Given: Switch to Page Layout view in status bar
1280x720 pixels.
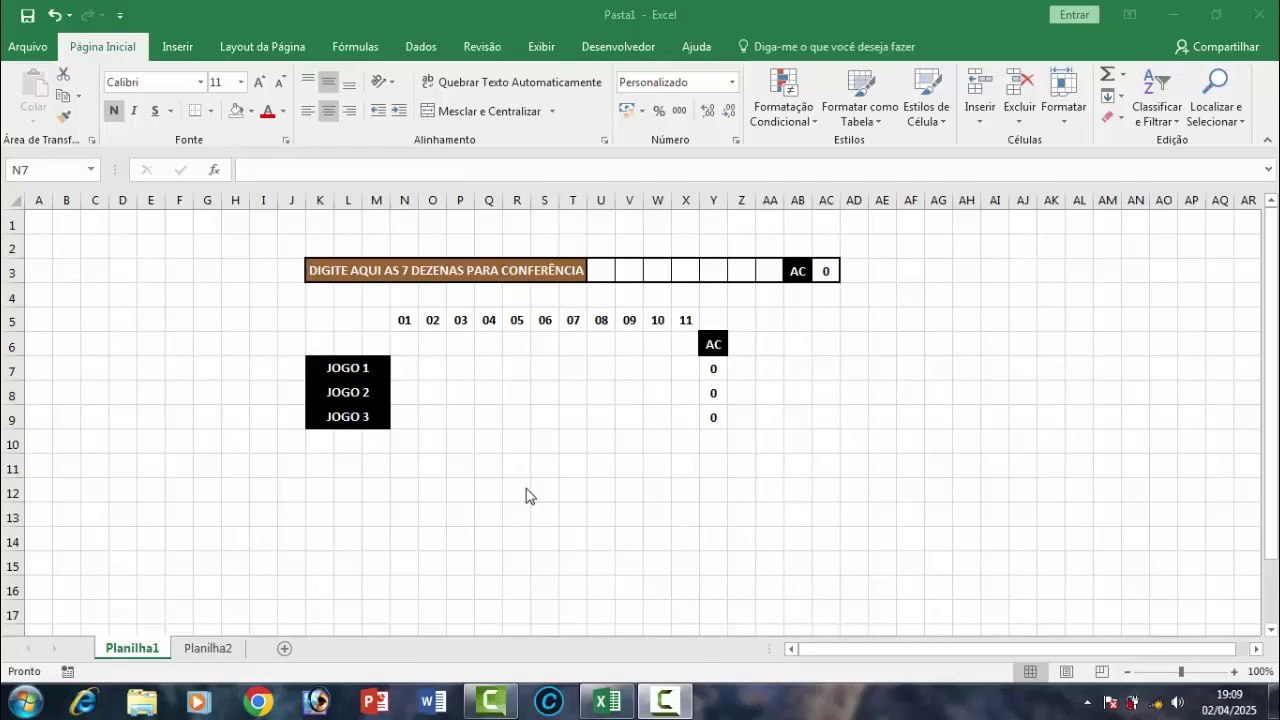Looking at the screenshot, I should [x=1066, y=672].
